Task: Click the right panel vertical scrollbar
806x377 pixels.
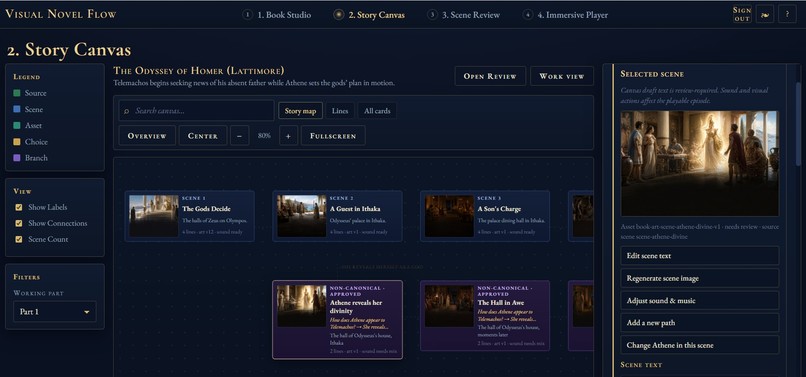Action: tap(798, 123)
